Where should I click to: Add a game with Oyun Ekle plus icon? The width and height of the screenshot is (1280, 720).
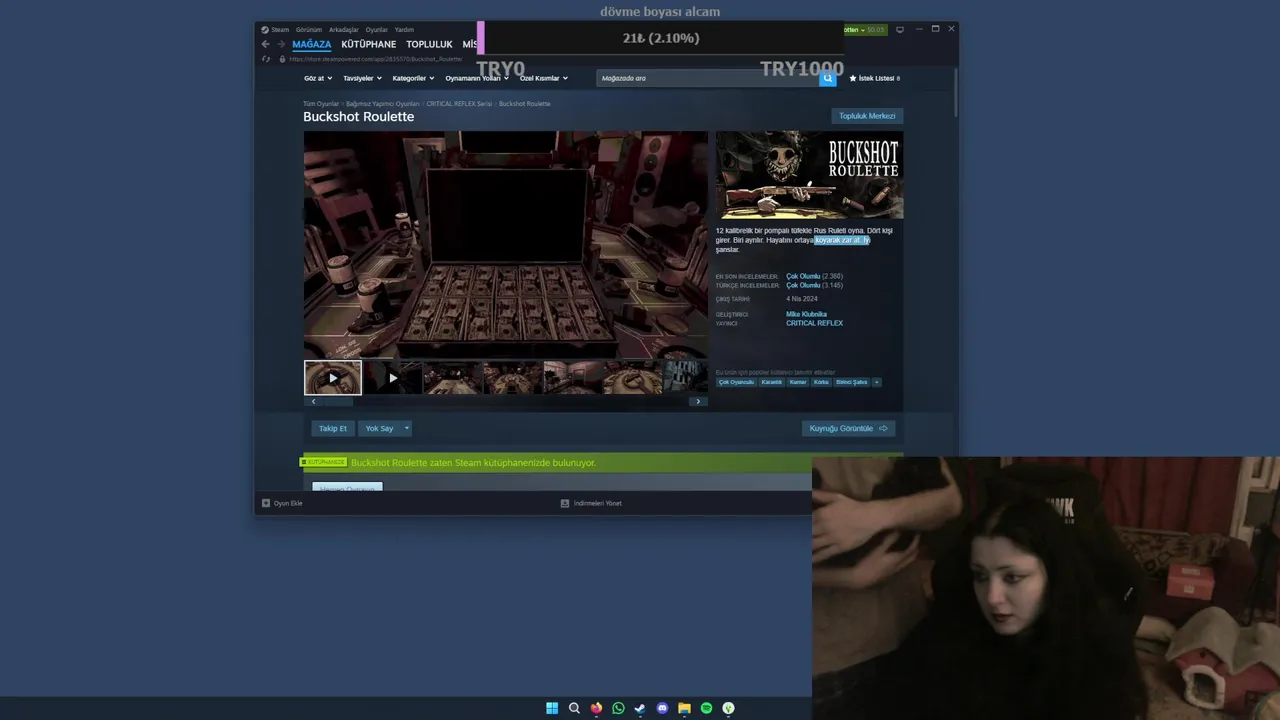click(x=266, y=503)
